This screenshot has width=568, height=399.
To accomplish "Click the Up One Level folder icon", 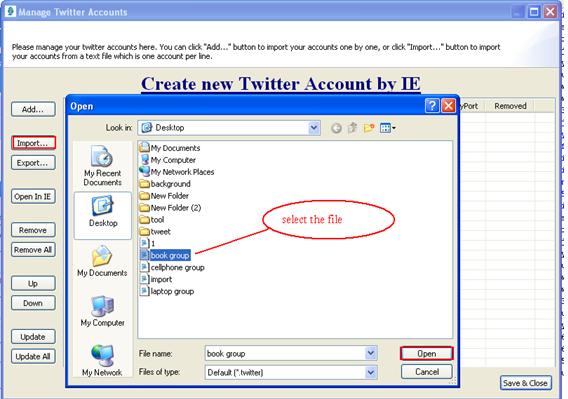I will (352, 128).
